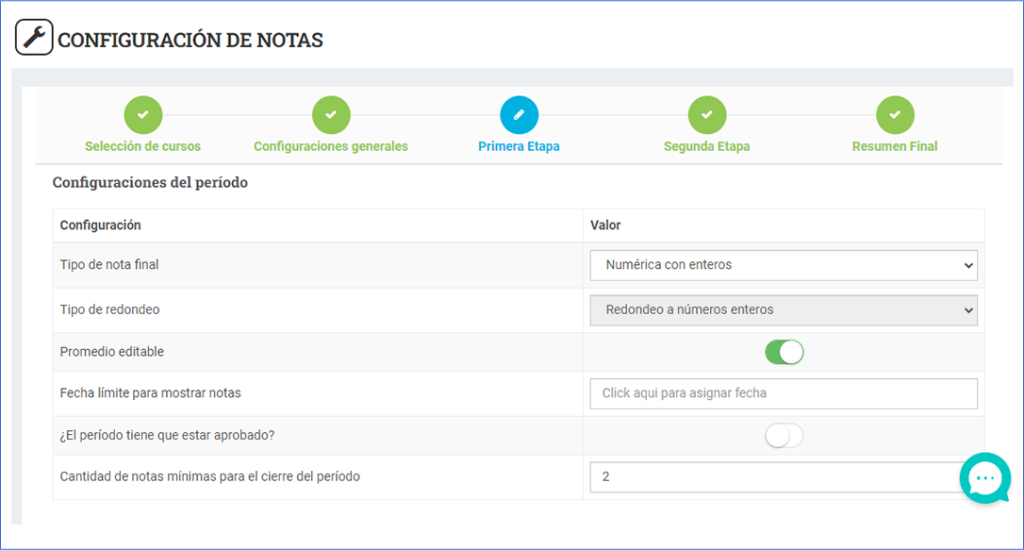The image size is (1024, 550).
Task: Click the Configuración column header
Action: (x=100, y=225)
